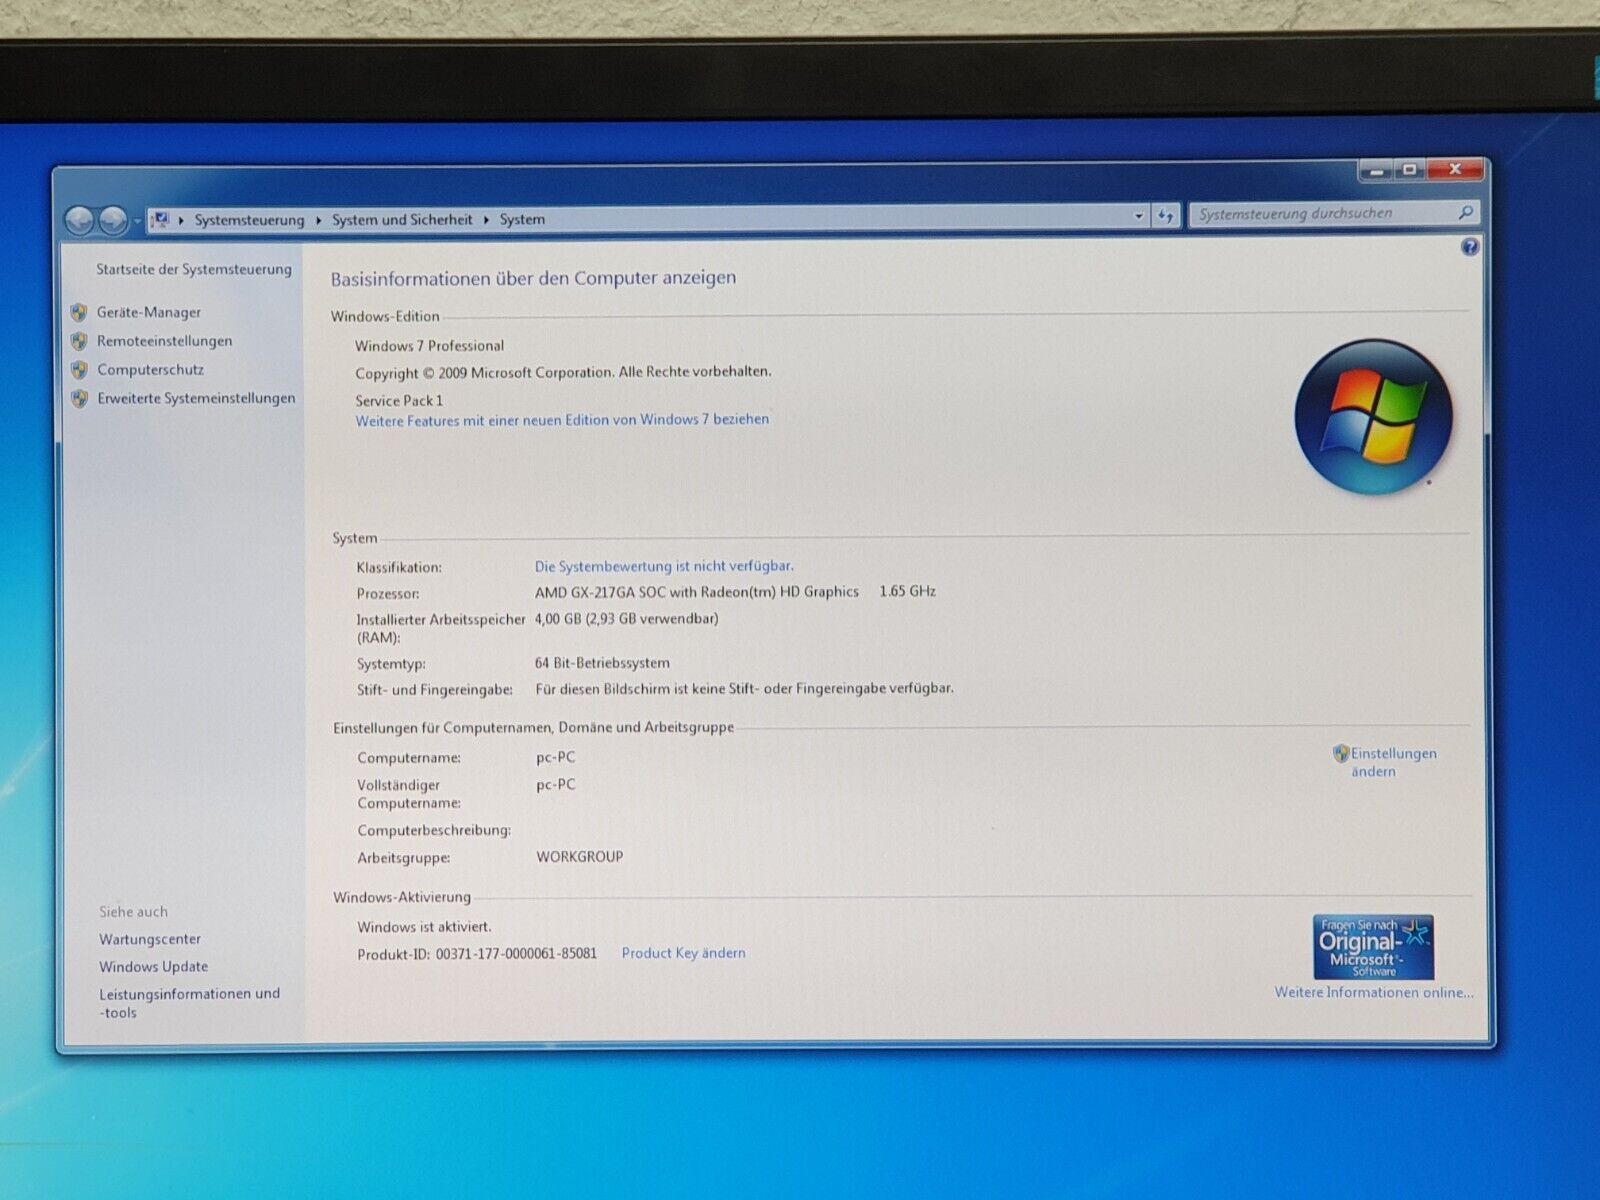Image resolution: width=1600 pixels, height=1200 pixels.
Task: Expand the recent pages dropdown arrow
Action: coord(137,221)
